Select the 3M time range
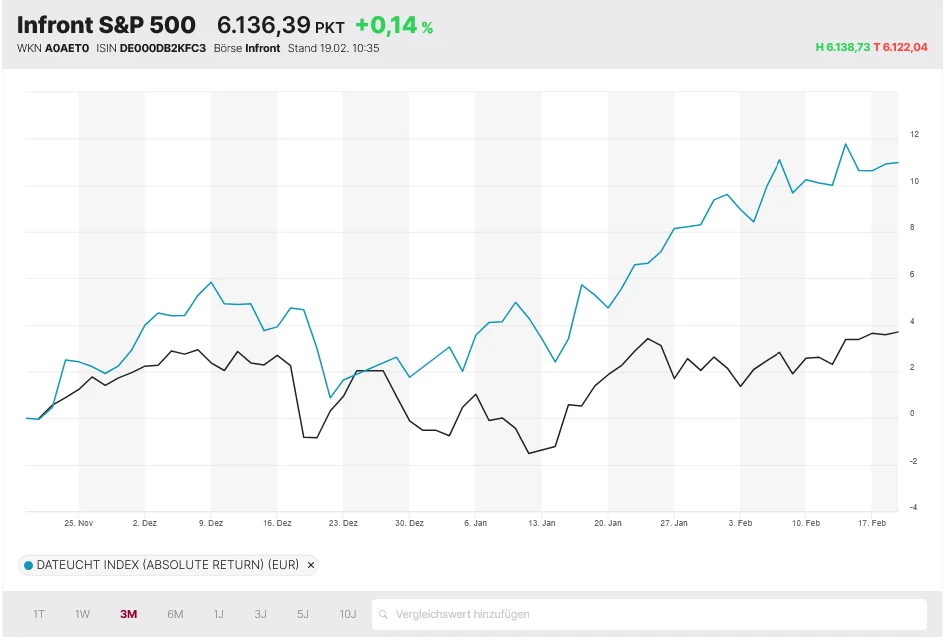Image resolution: width=948 pixels, height=642 pixels. pyautogui.click(x=128, y=614)
